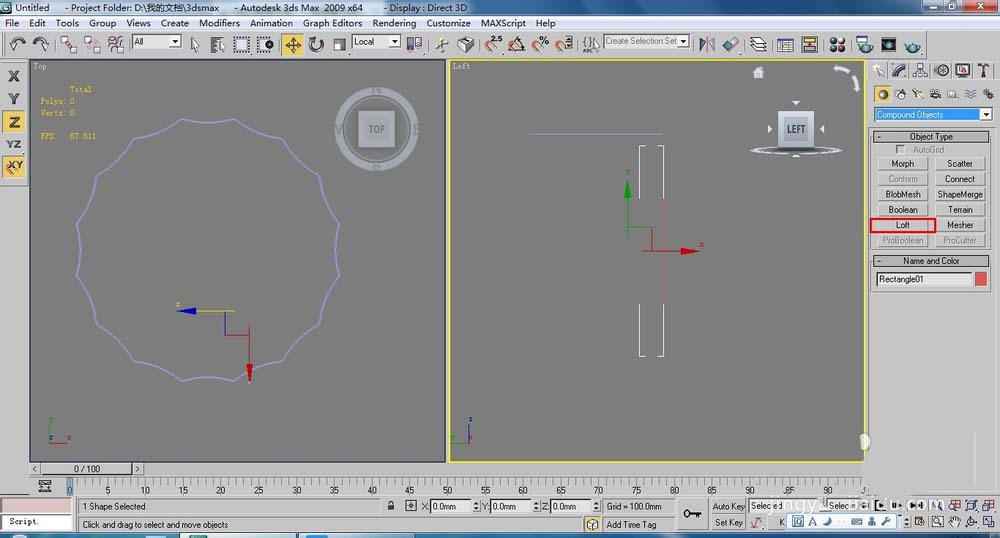The height and width of the screenshot is (538, 1000).
Task: Toggle Angle Snap in the toolbar
Action: 517,44
